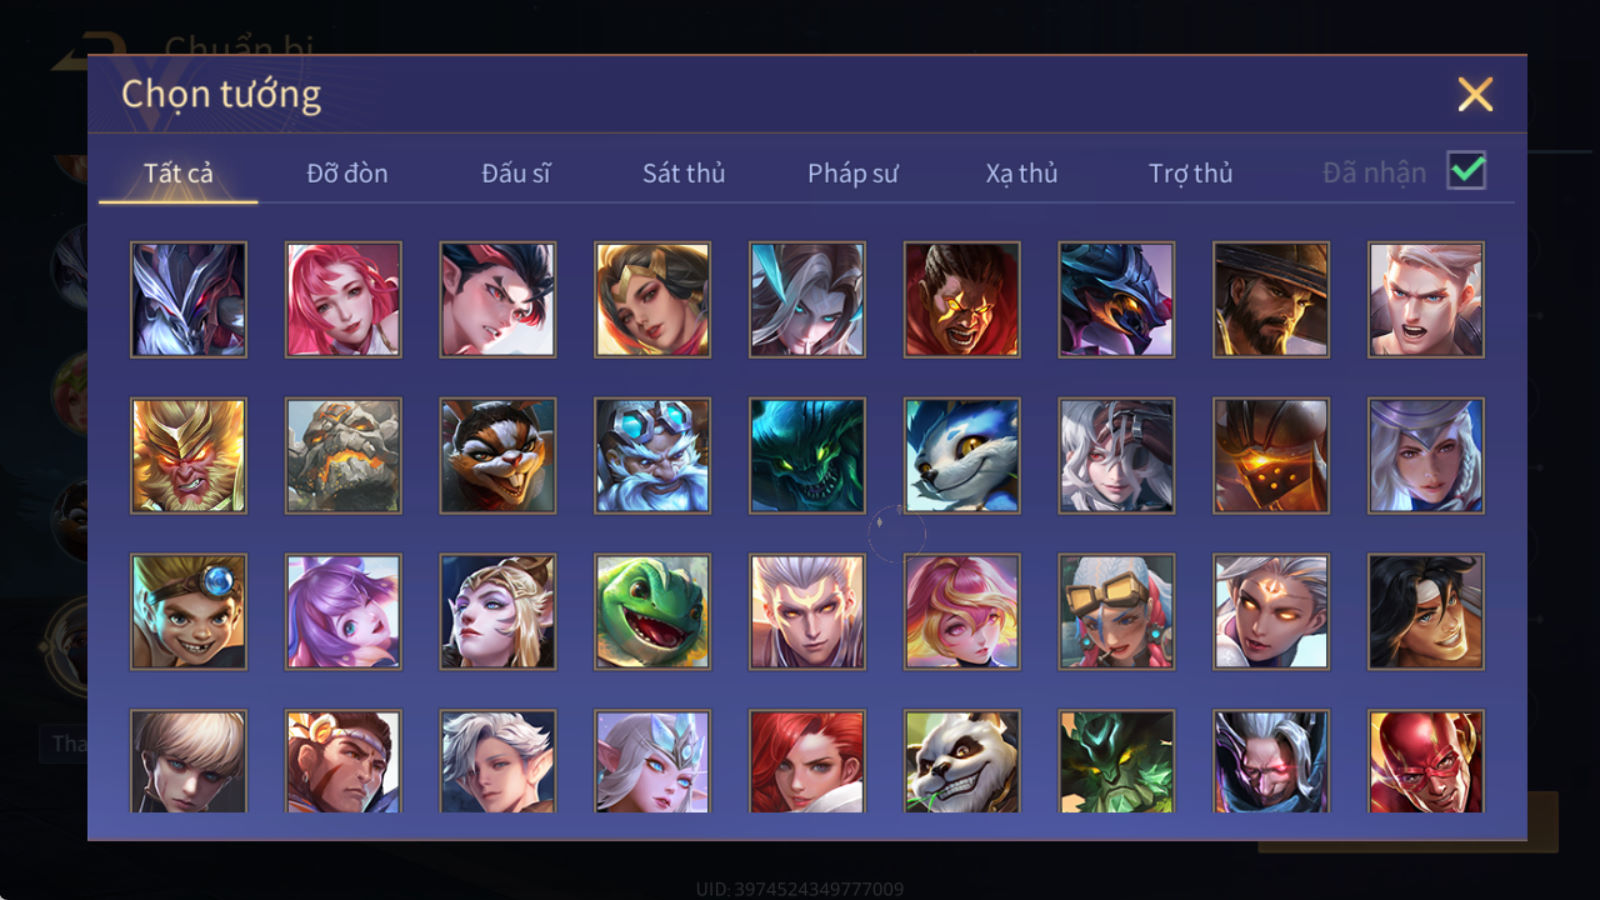Toggle the Đã nhận checkbox
Image resolution: width=1600 pixels, height=900 pixels.
point(1466,171)
